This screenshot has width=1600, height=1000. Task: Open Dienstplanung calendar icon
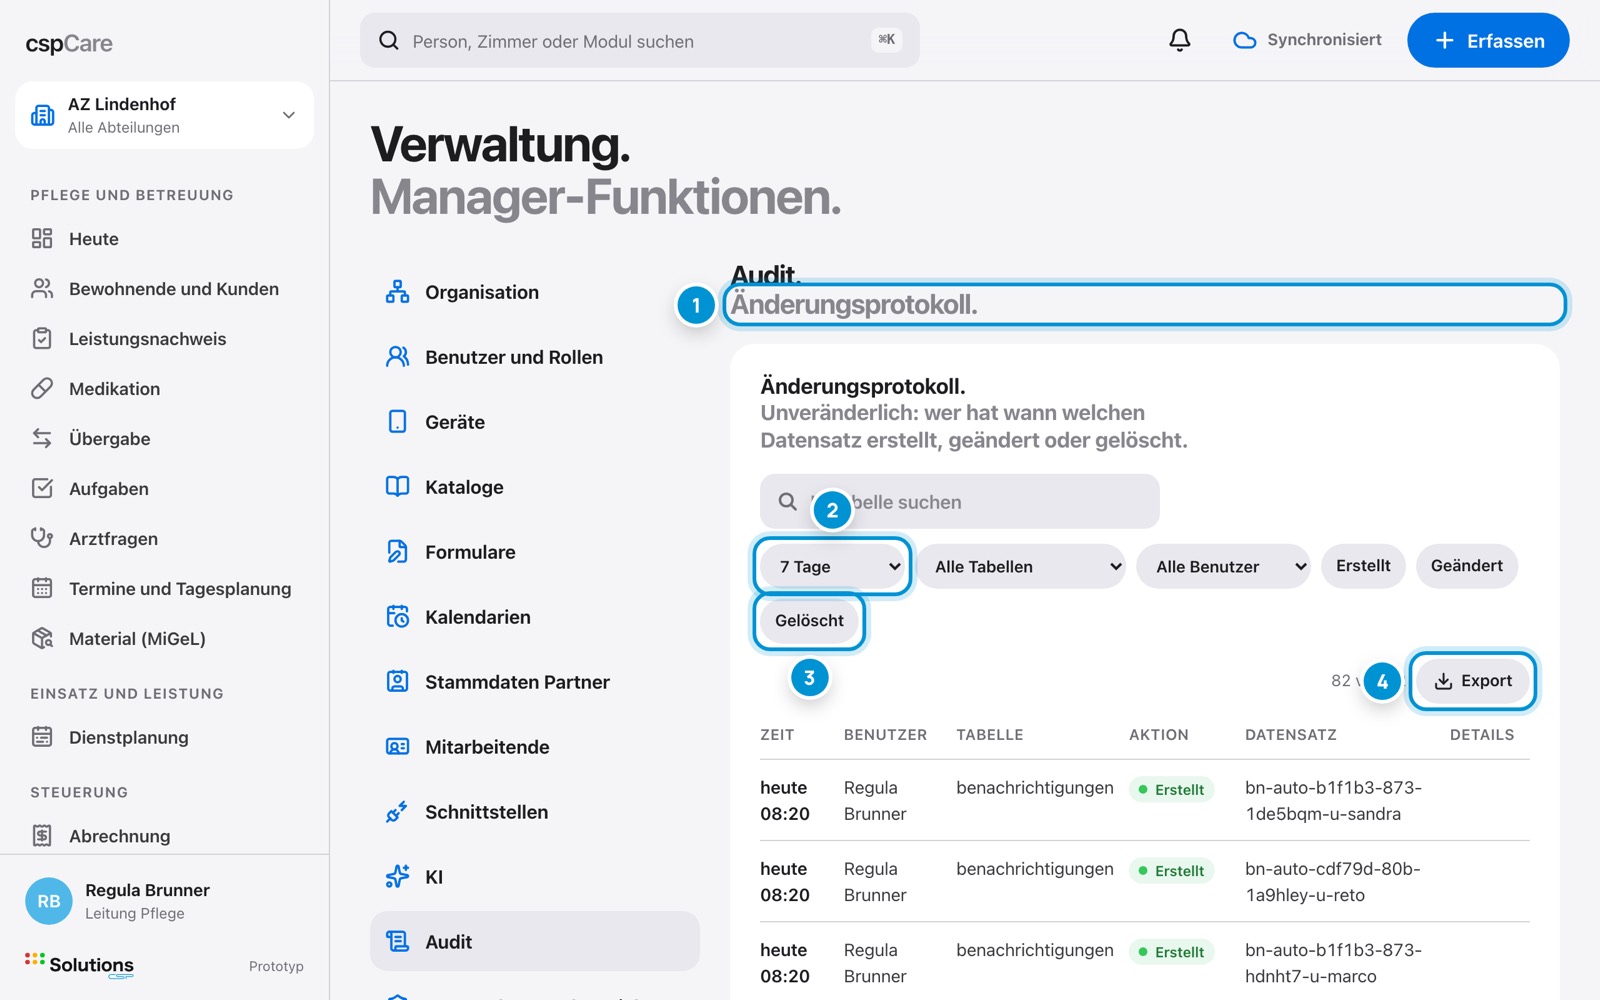point(42,737)
